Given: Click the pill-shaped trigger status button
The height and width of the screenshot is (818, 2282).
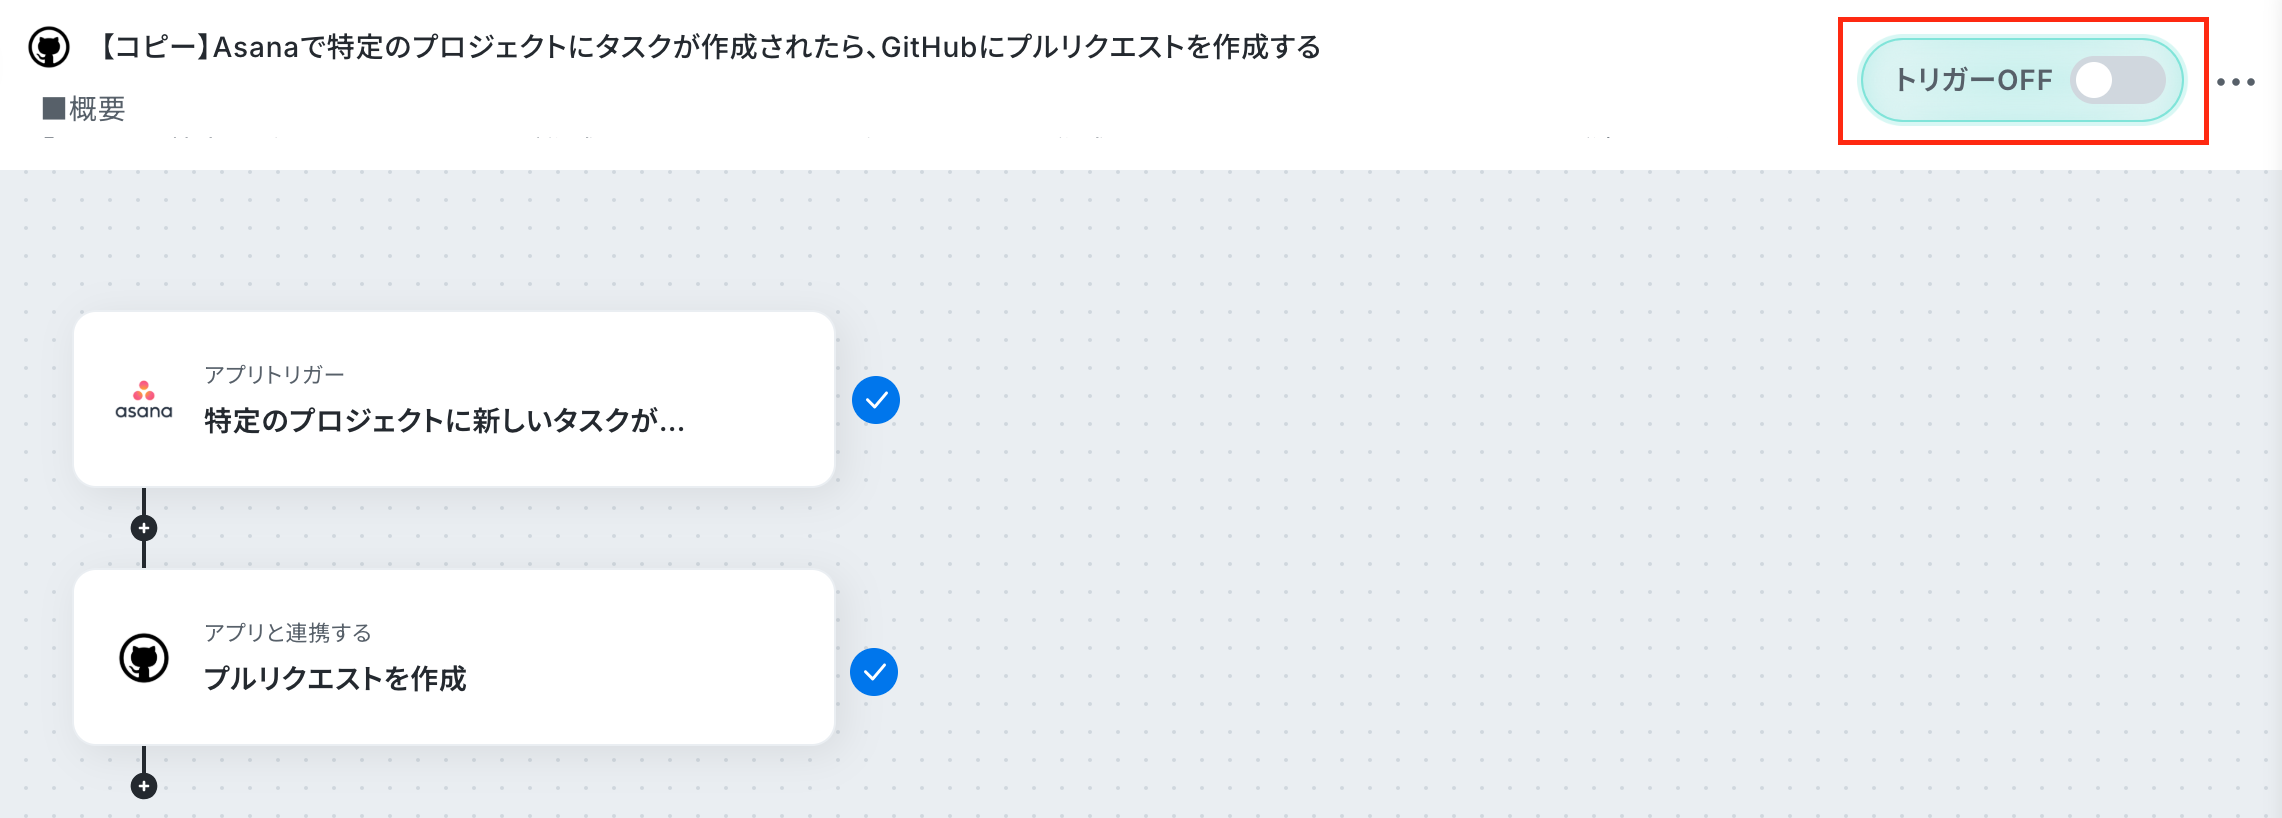Looking at the screenshot, I should (x=2022, y=80).
